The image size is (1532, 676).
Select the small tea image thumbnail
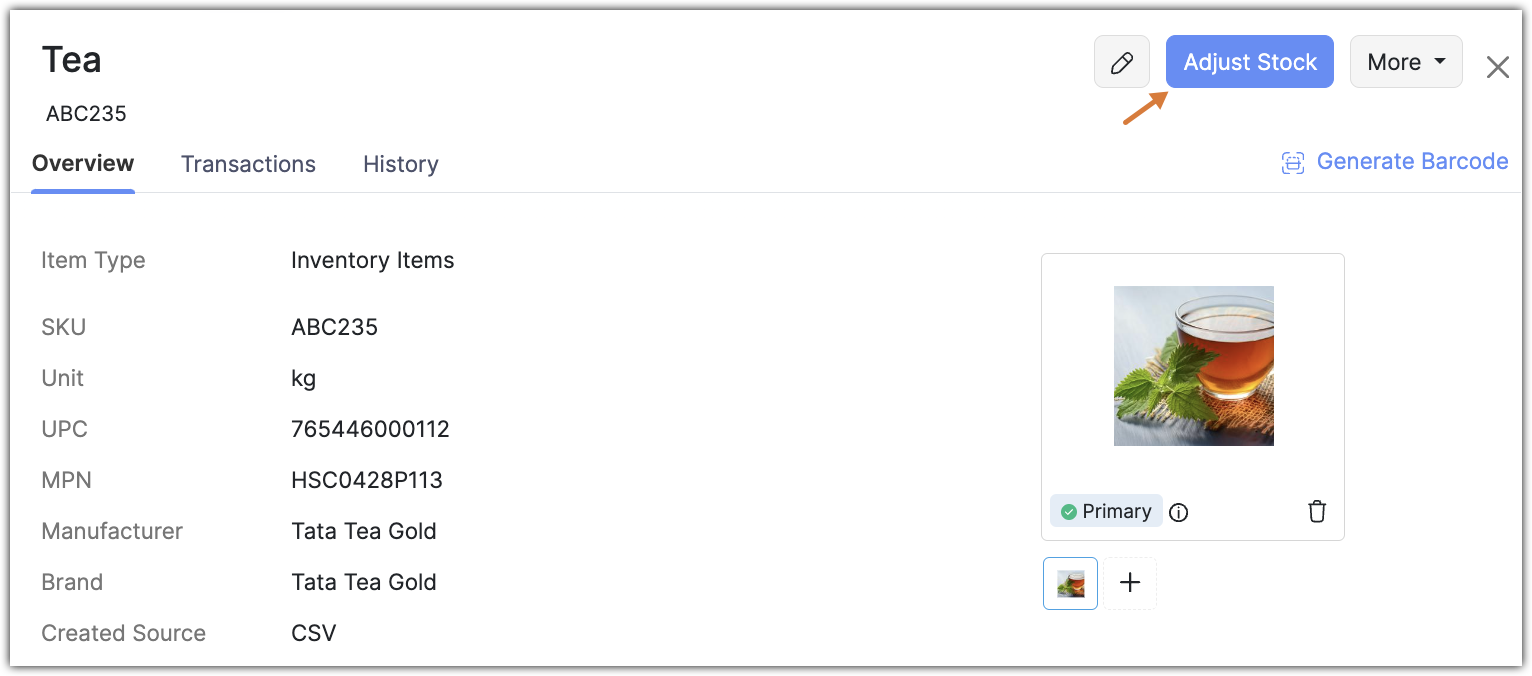click(1070, 583)
